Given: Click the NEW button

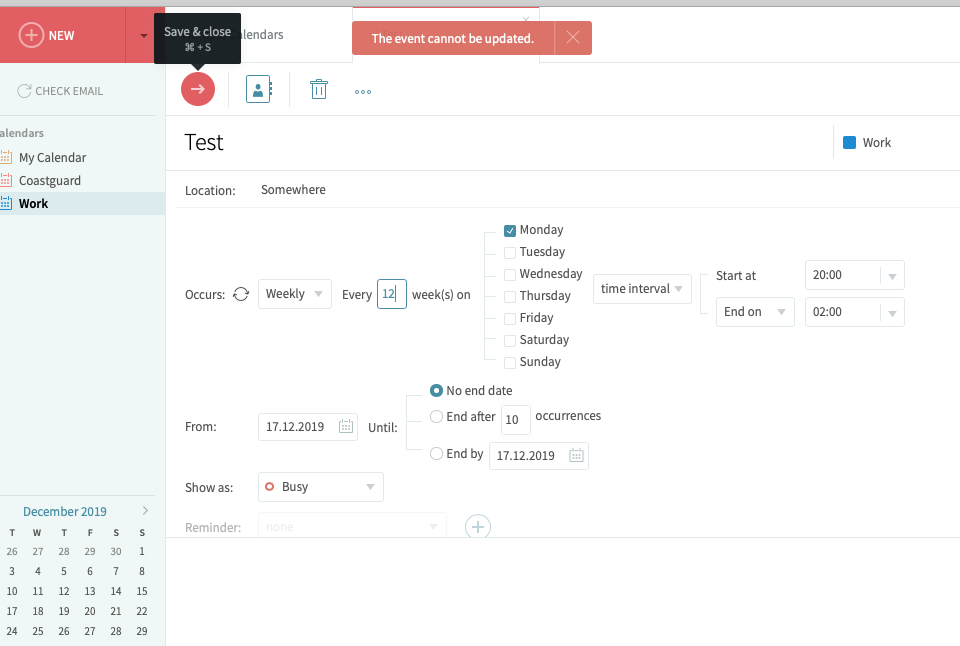Looking at the screenshot, I should click(47, 36).
